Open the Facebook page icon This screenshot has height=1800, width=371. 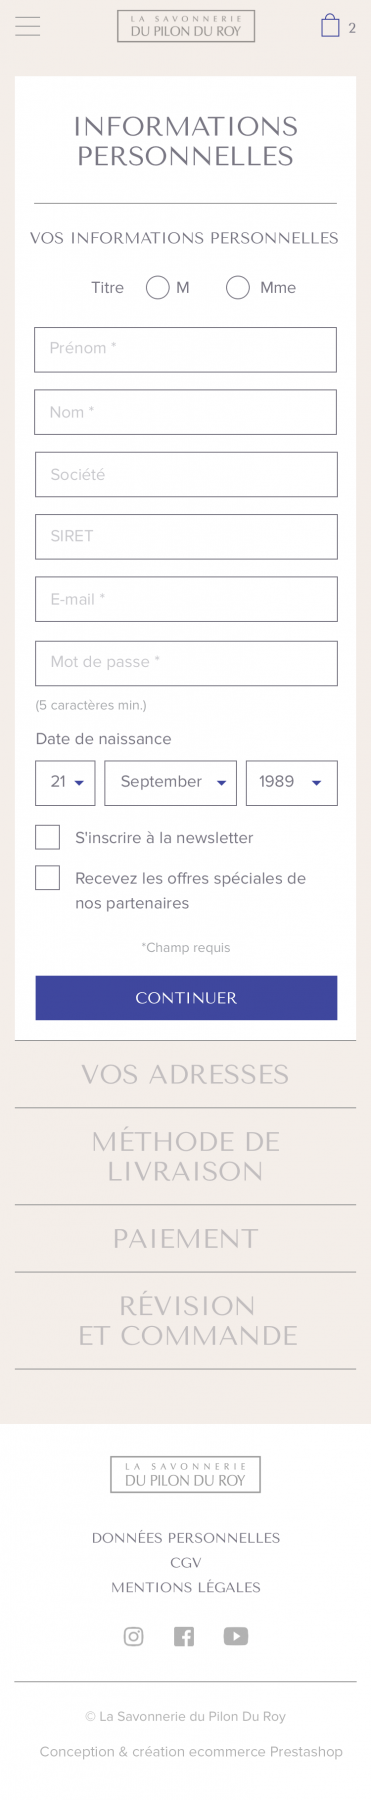click(x=184, y=1636)
